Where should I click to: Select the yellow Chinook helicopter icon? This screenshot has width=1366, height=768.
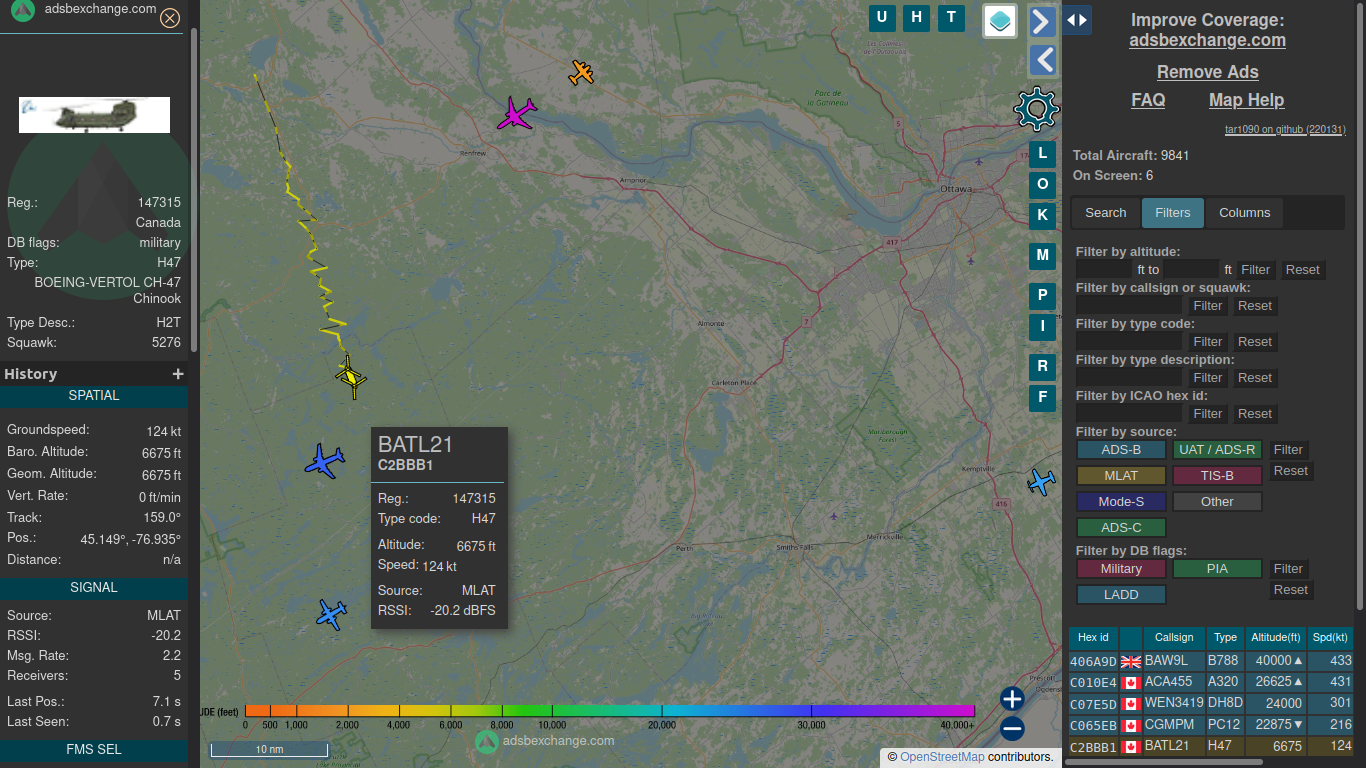[350, 377]
